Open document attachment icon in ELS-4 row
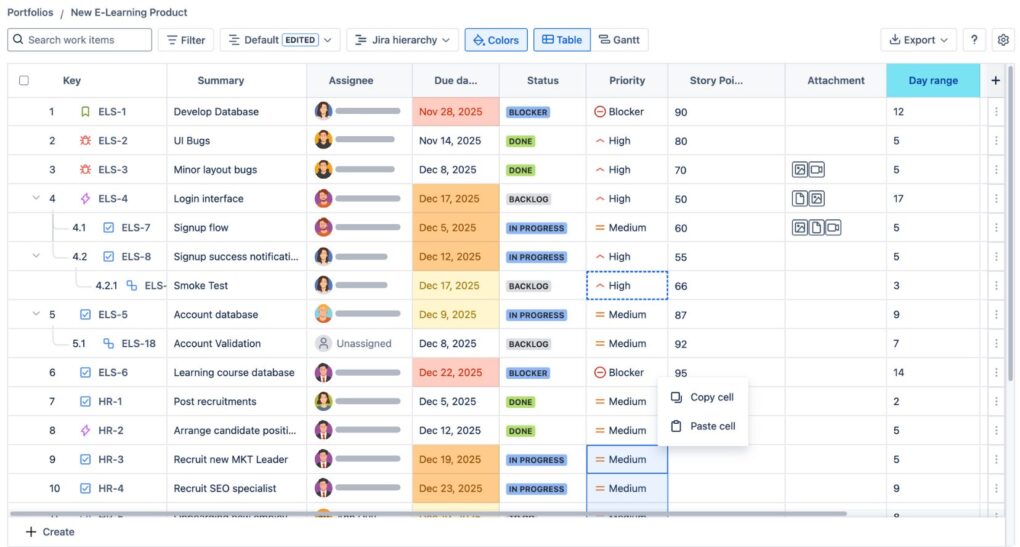 pos(799,198)
